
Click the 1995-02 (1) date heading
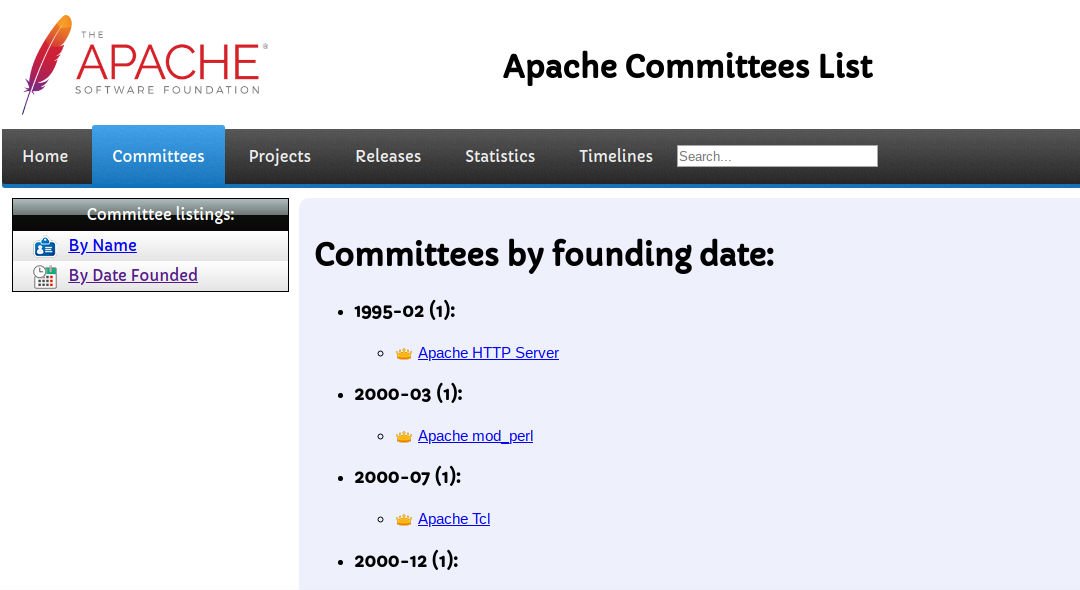point(404,310)
